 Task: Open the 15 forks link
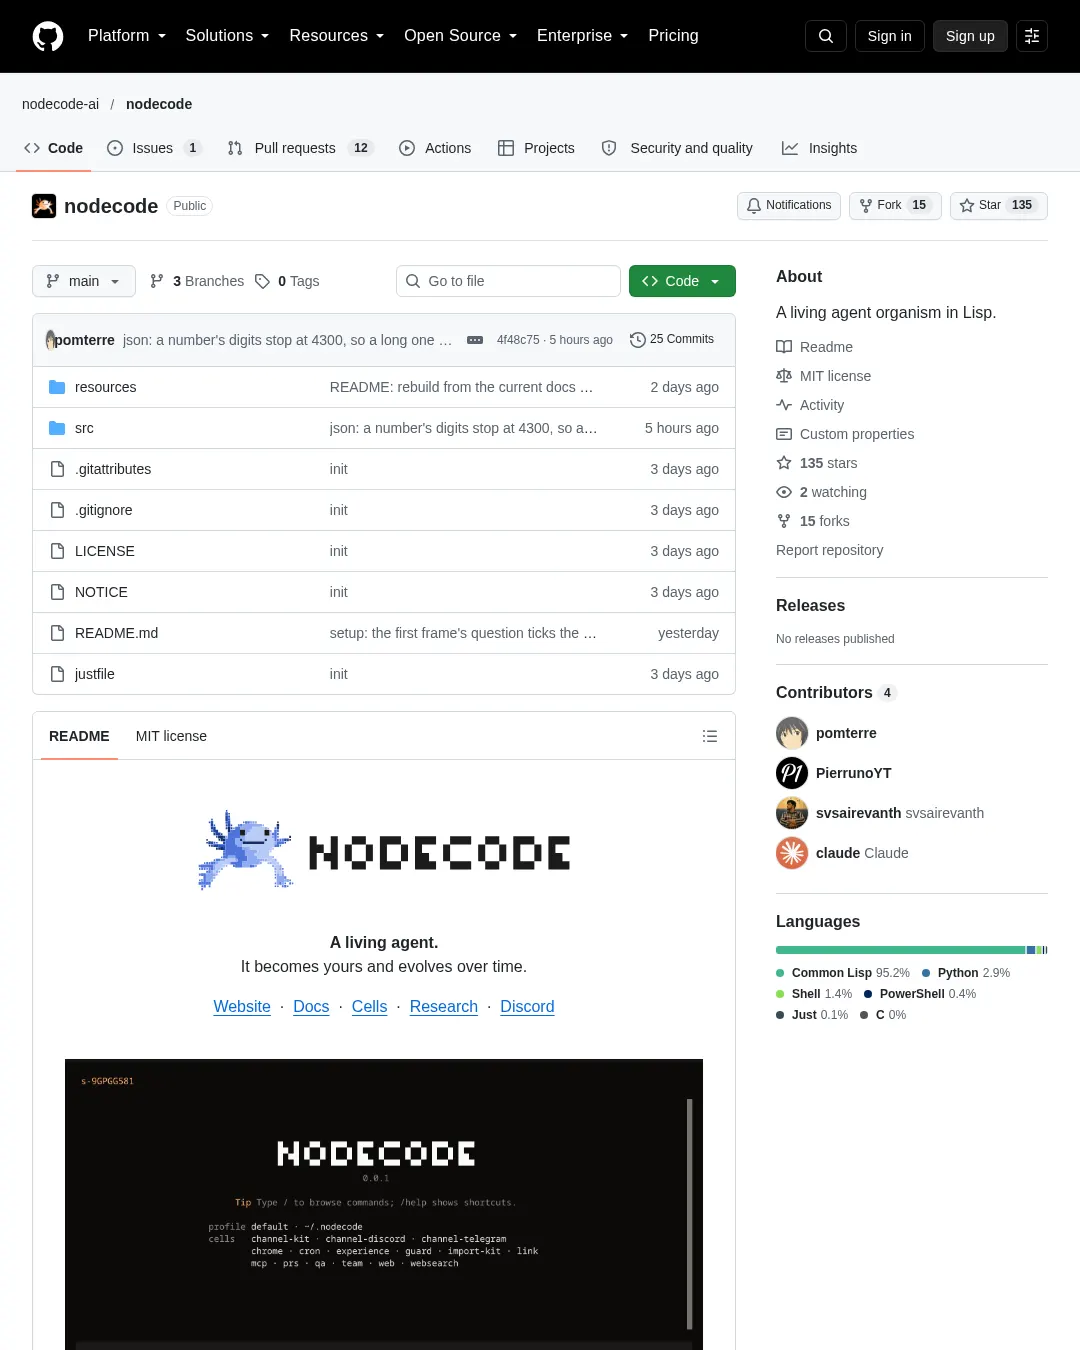point(812,521)
